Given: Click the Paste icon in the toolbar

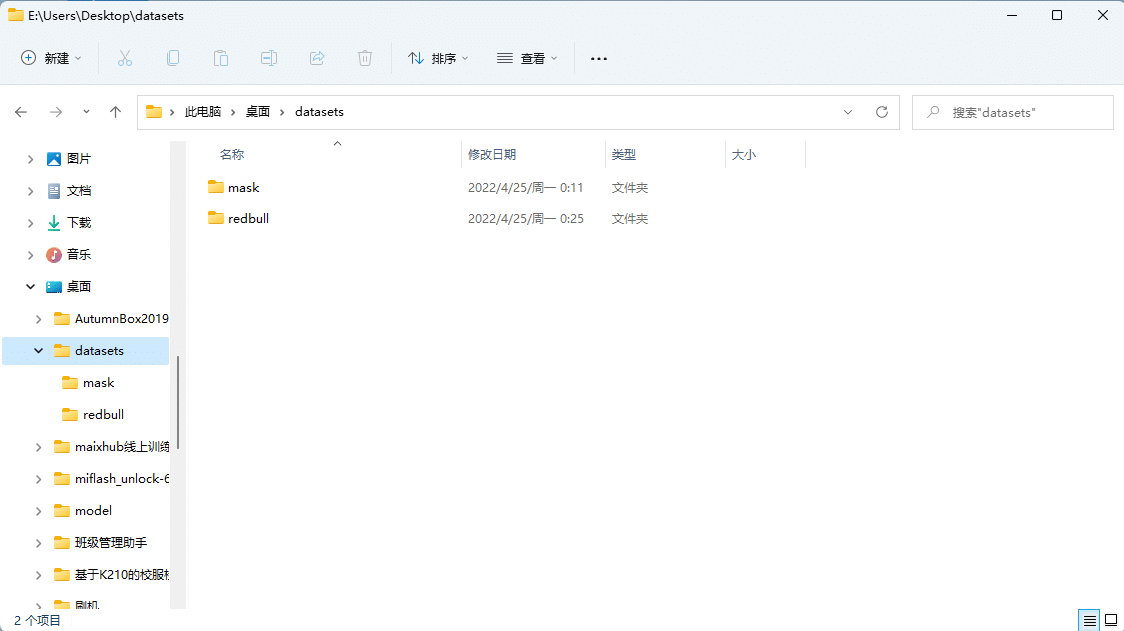Looking at the screenshot, I should [x=220, y=58].
